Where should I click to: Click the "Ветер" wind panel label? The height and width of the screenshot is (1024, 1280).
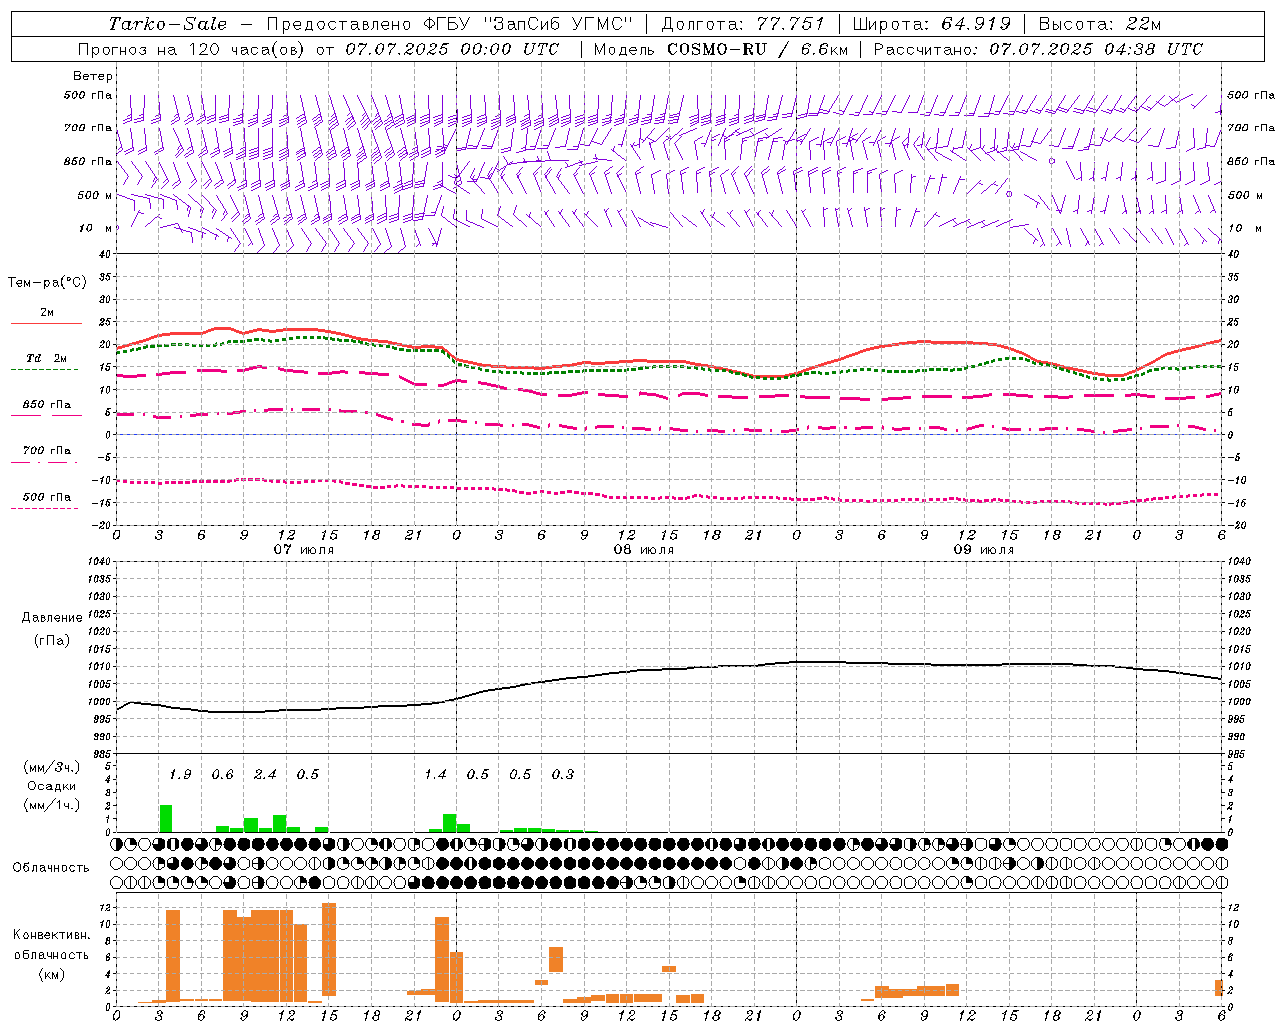[x=93, y=76]
